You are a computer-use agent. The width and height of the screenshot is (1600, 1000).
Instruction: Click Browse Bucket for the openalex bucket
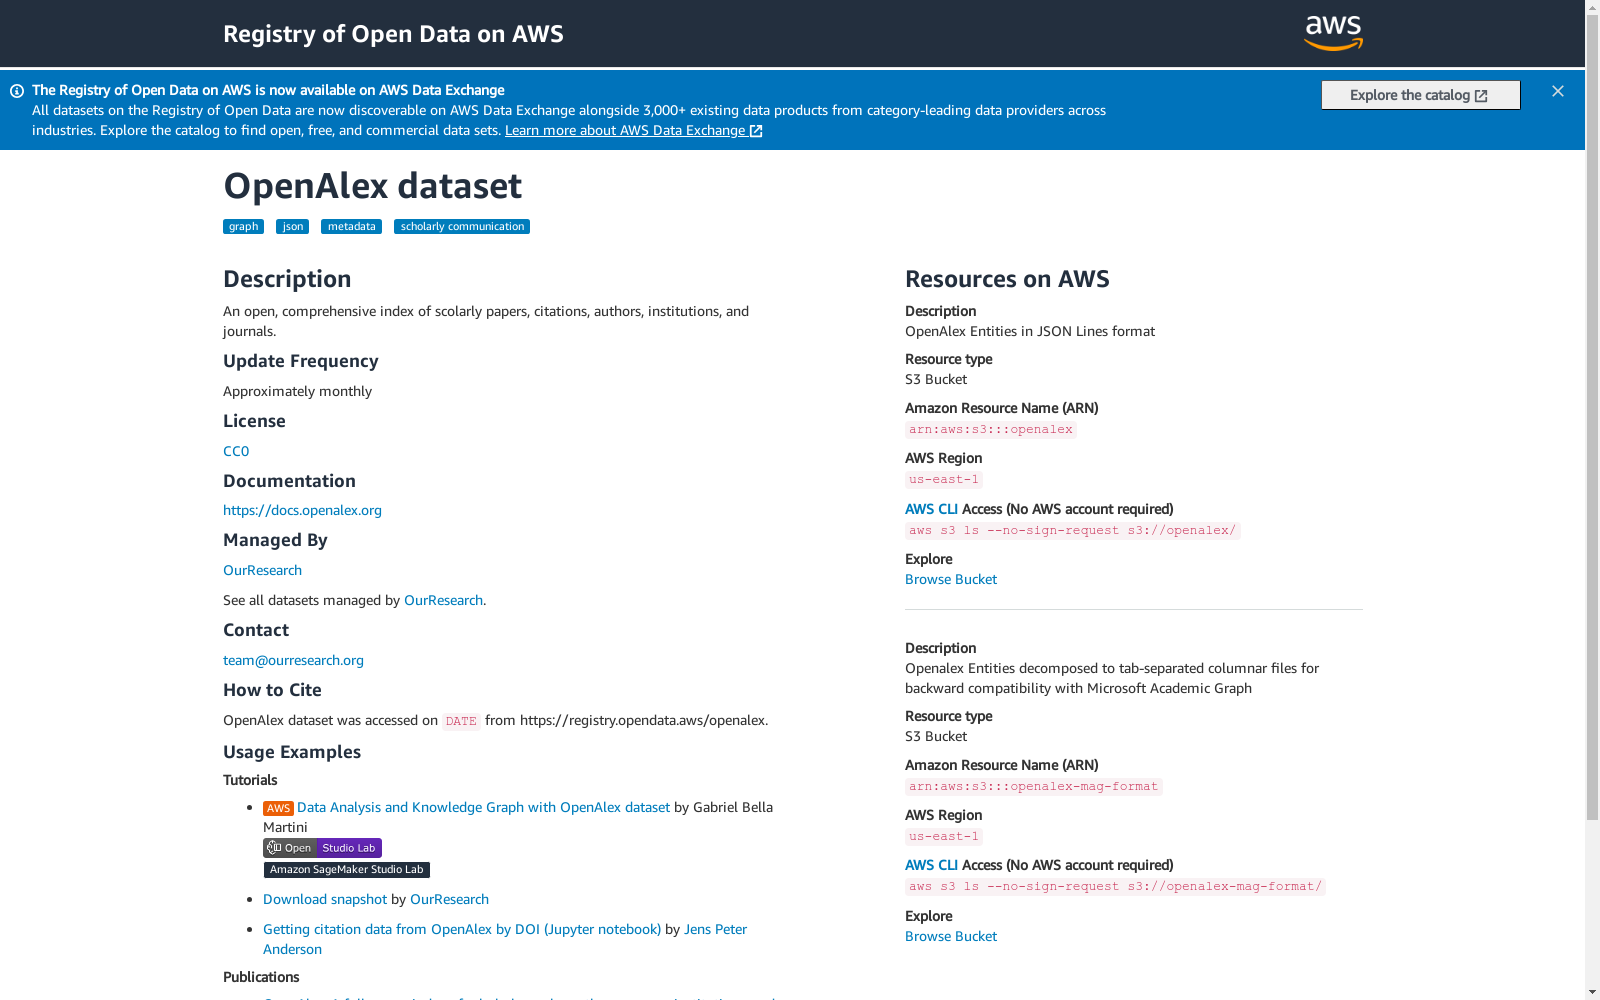point(951,579)
